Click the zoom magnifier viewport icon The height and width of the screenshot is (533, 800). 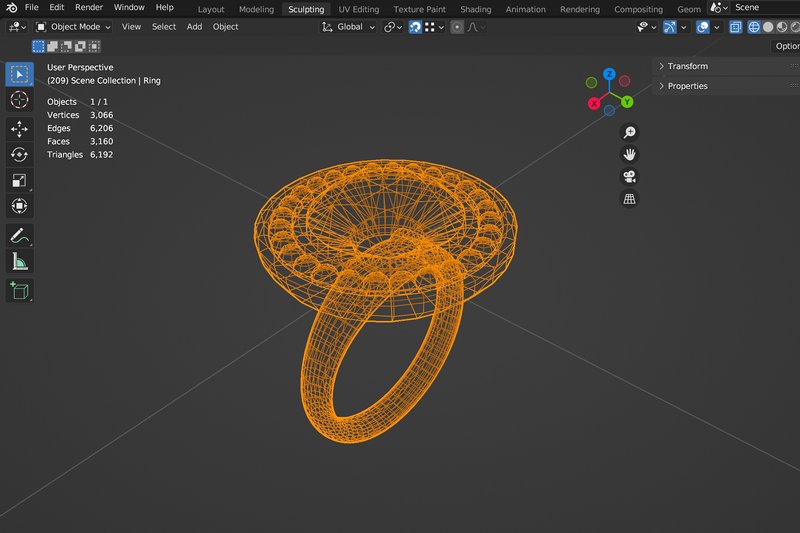coord(630,133)
